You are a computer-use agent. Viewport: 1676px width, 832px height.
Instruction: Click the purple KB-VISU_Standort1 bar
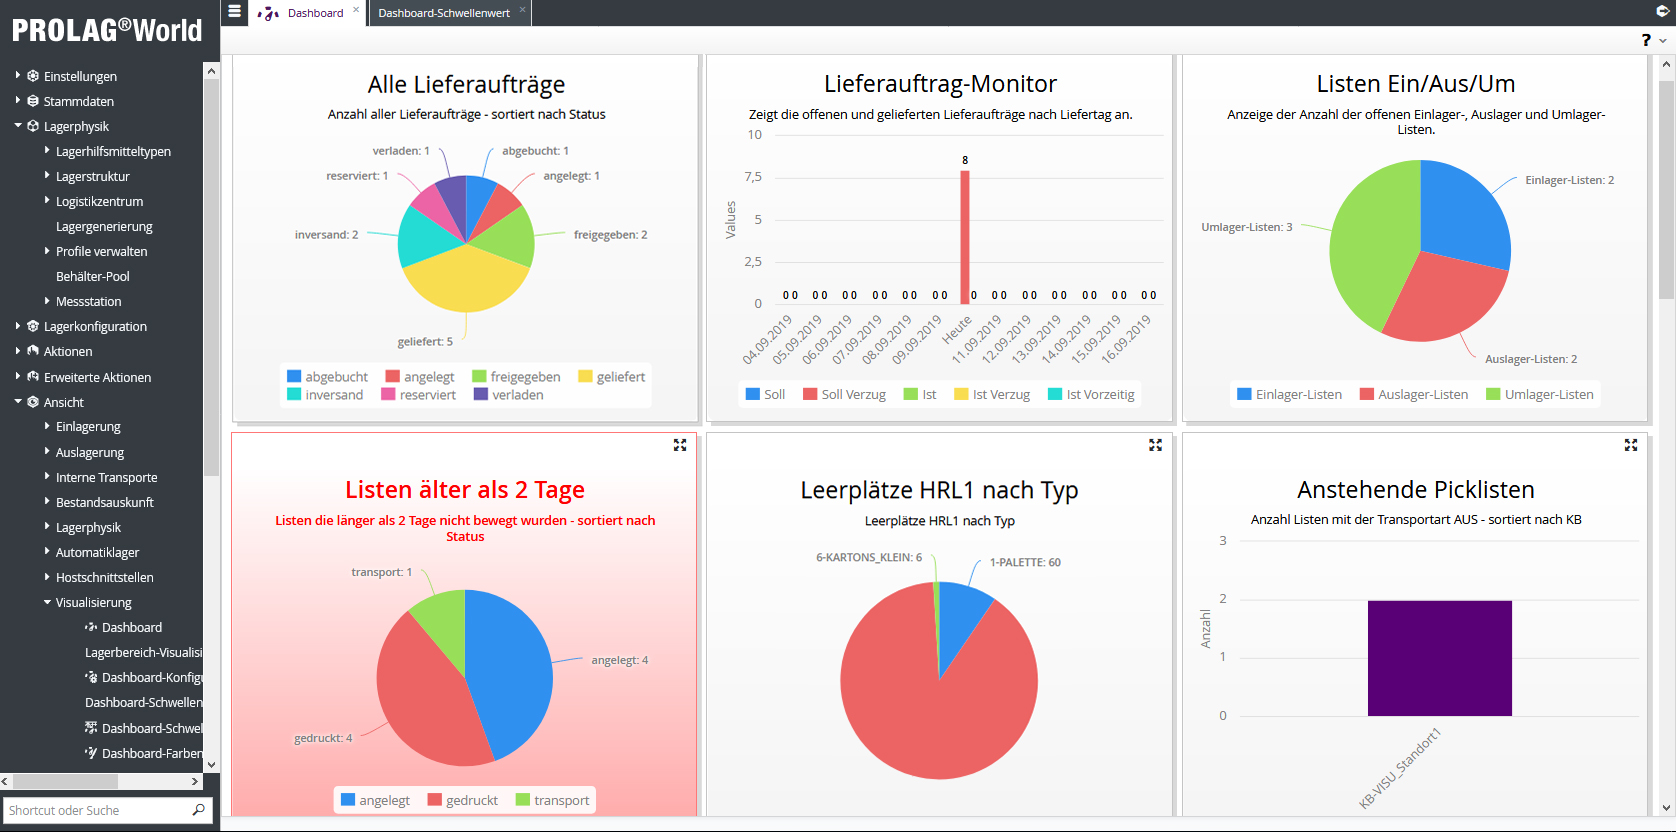point(1440,658)
